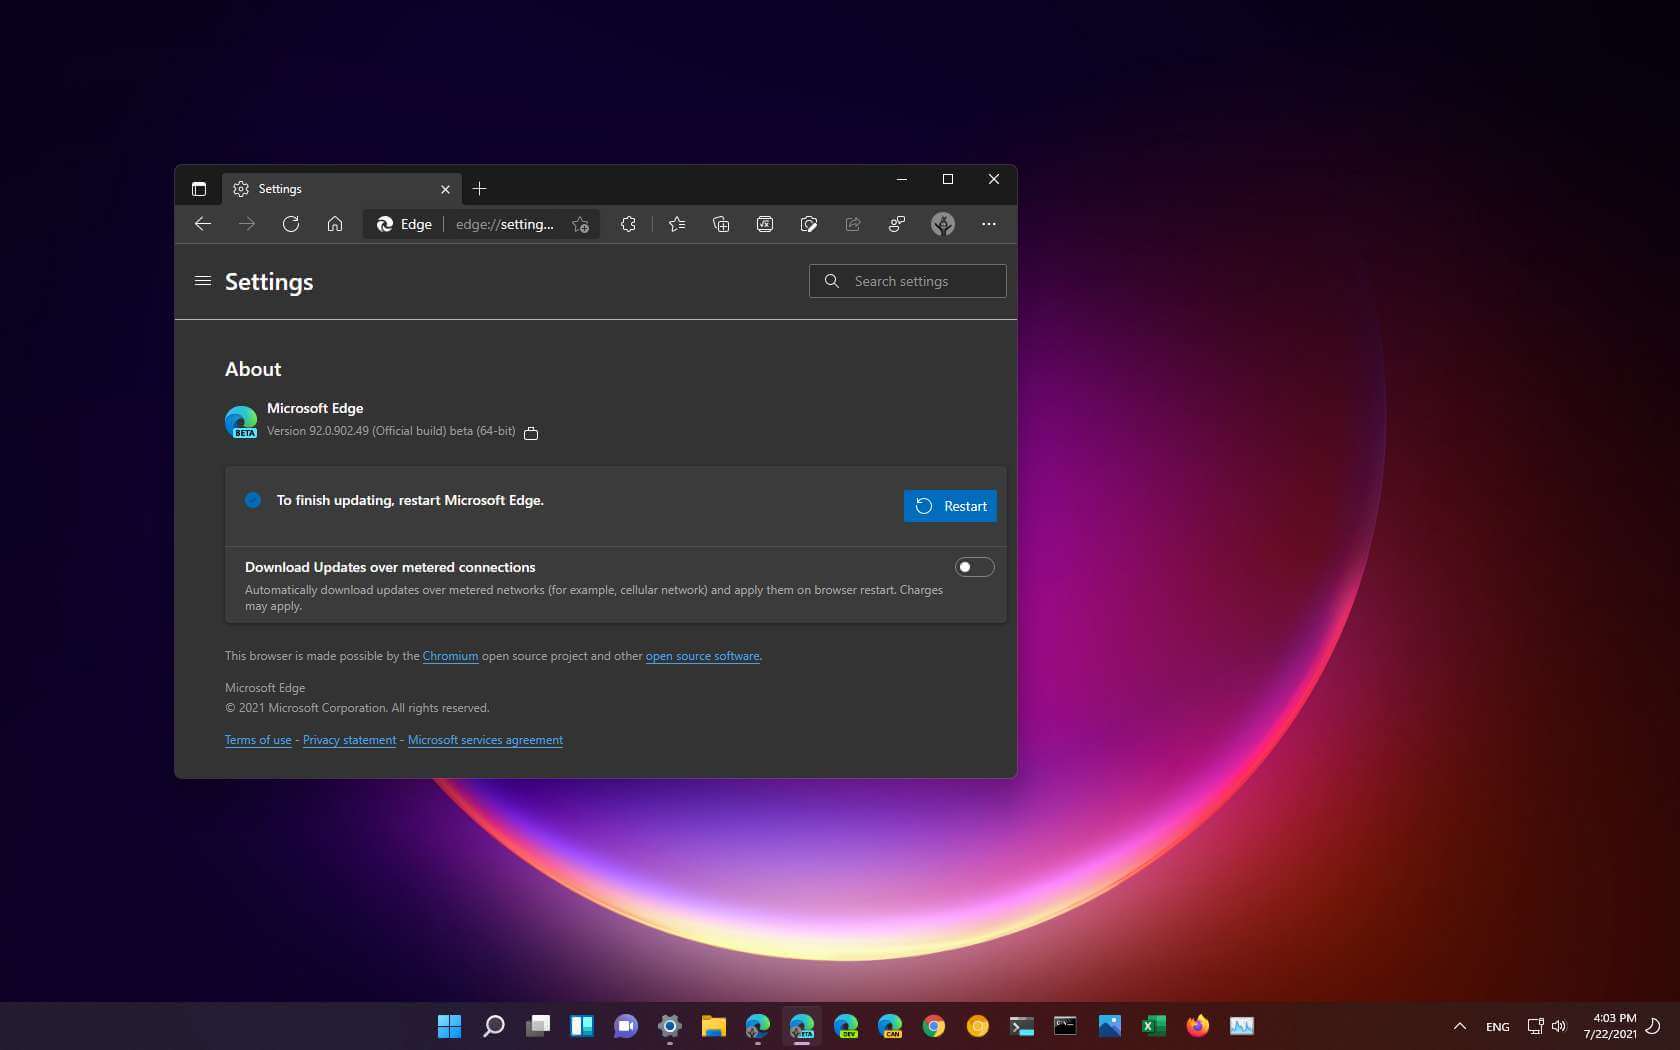The height and width of the screenshot is (1050, 1680).
Task: Click the Share icon in toolbar
Action: click(853, 224)
